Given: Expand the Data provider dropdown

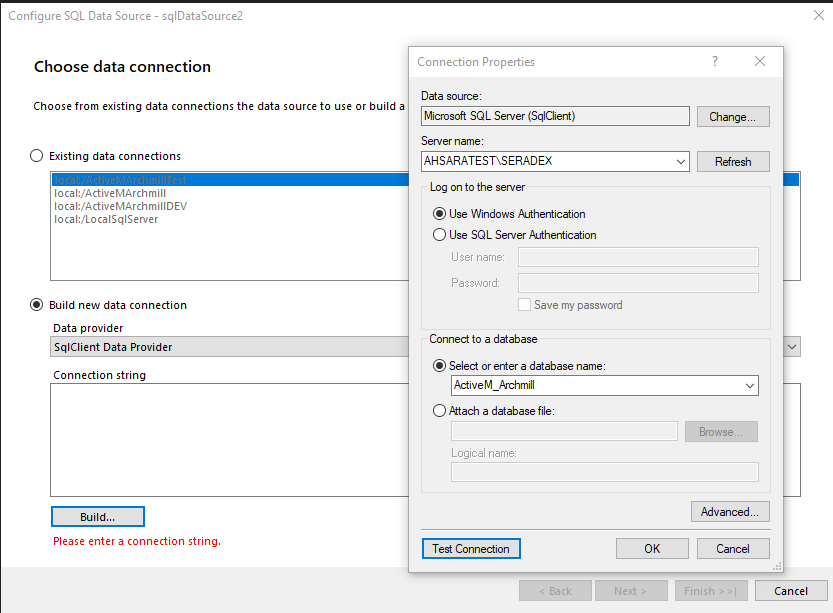Looking at the screenshot, I should [x=792, y=347].
